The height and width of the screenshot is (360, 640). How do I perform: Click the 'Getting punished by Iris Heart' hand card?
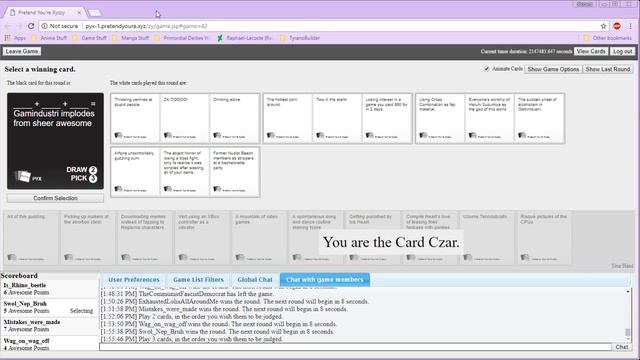coord(373,238)
